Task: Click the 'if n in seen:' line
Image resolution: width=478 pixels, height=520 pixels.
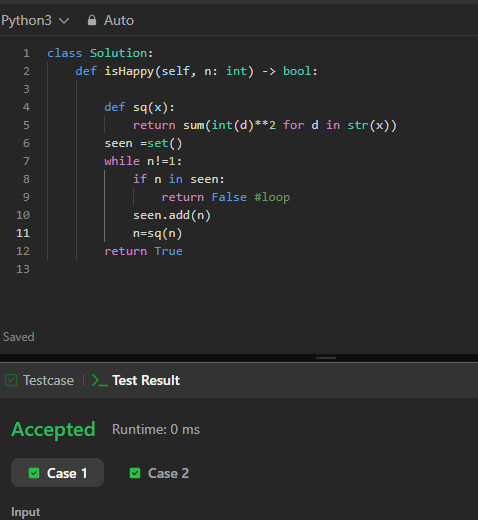Action: click(x=179, y=179)
